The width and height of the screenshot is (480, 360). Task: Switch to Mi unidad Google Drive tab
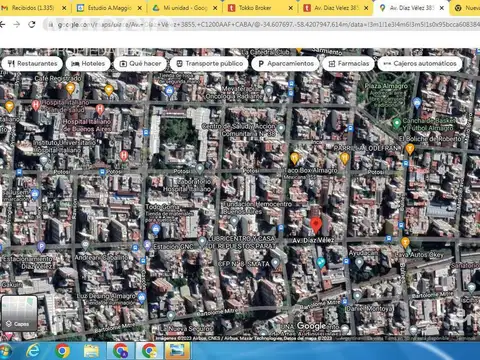tap(184, 8)
